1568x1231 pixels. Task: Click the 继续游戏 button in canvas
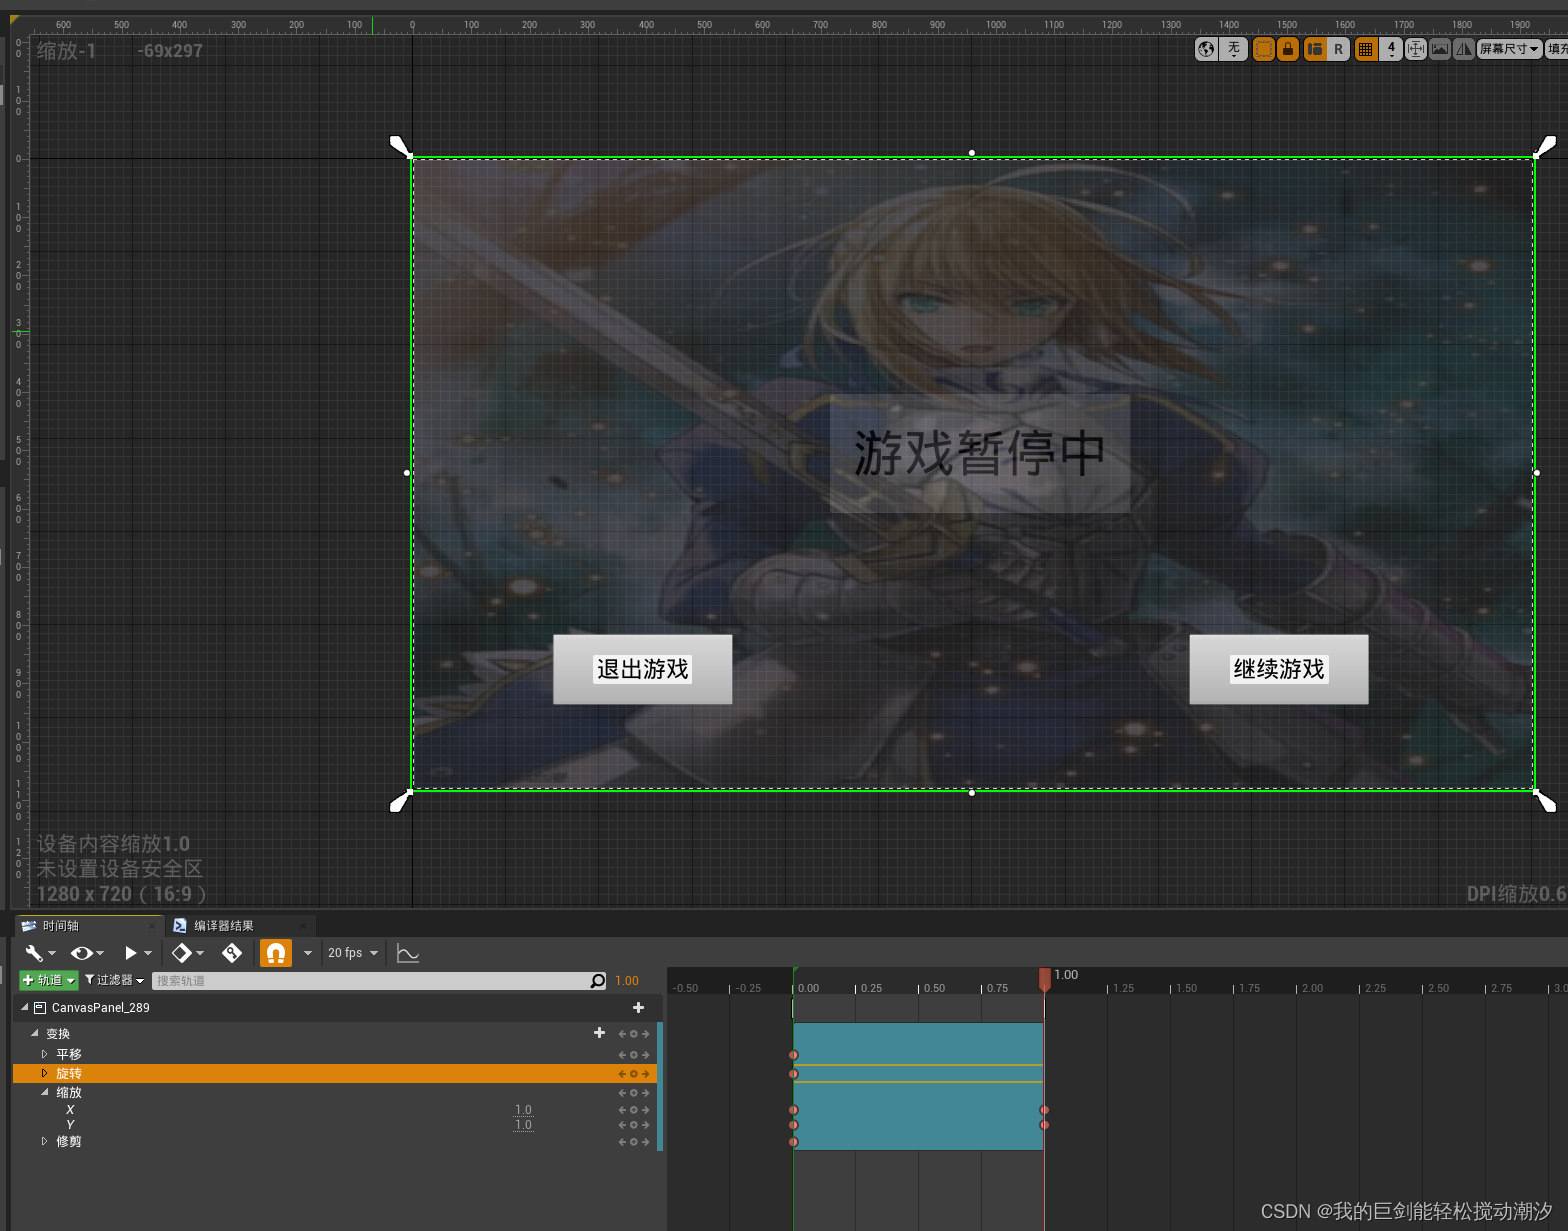click(1278, 669)
